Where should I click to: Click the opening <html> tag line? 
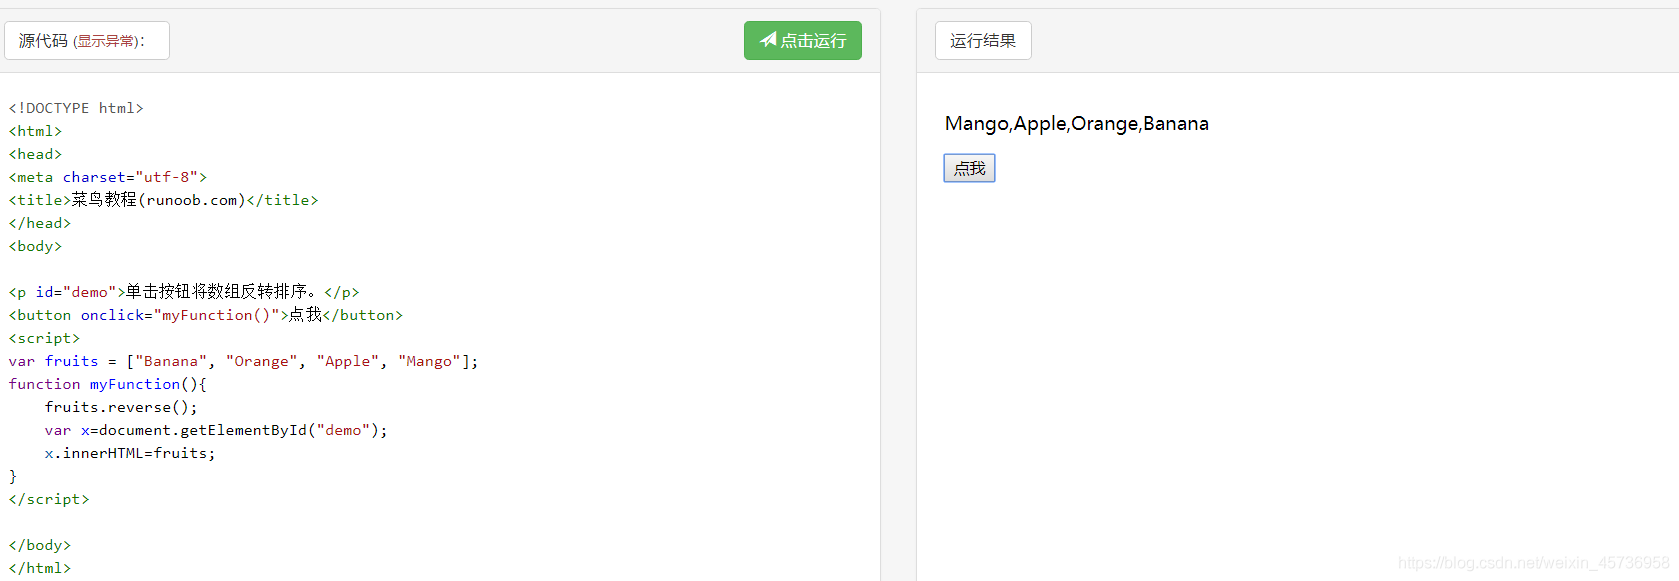(x=35, y=131)
